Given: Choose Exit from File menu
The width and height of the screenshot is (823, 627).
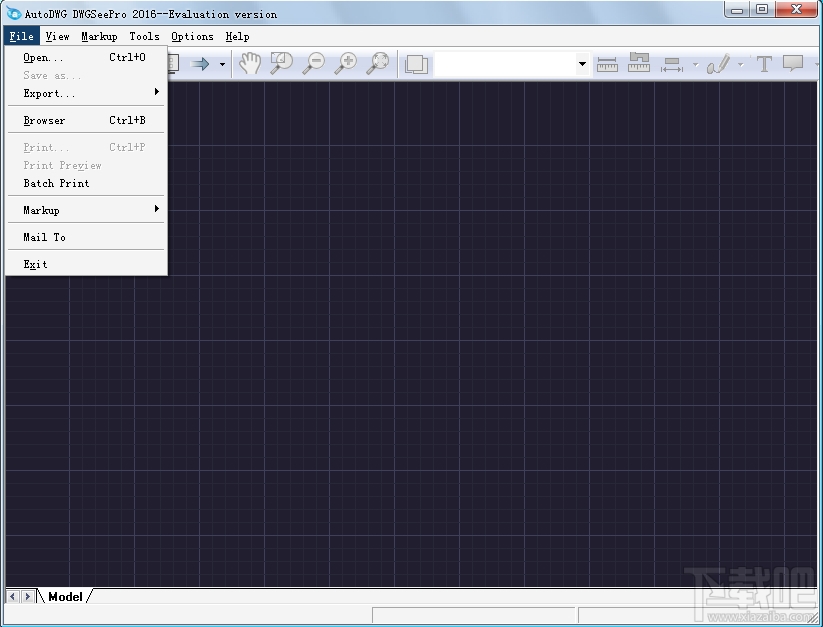Looking at the screenshot, I should tap(86, 264).
